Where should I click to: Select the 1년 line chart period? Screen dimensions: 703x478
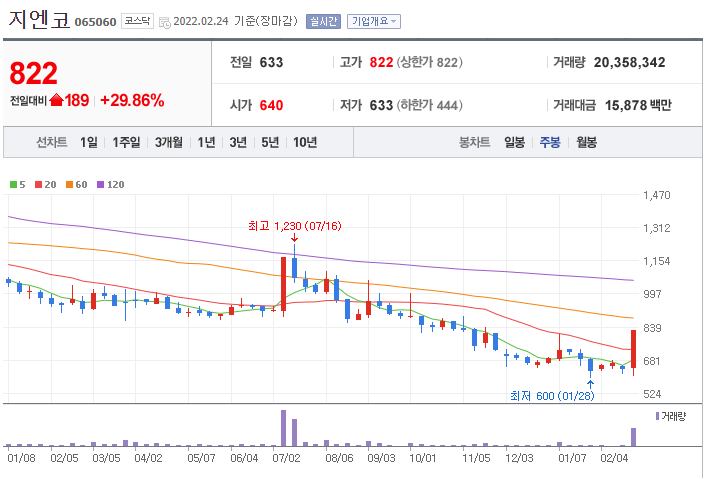(x=206, y=142)
